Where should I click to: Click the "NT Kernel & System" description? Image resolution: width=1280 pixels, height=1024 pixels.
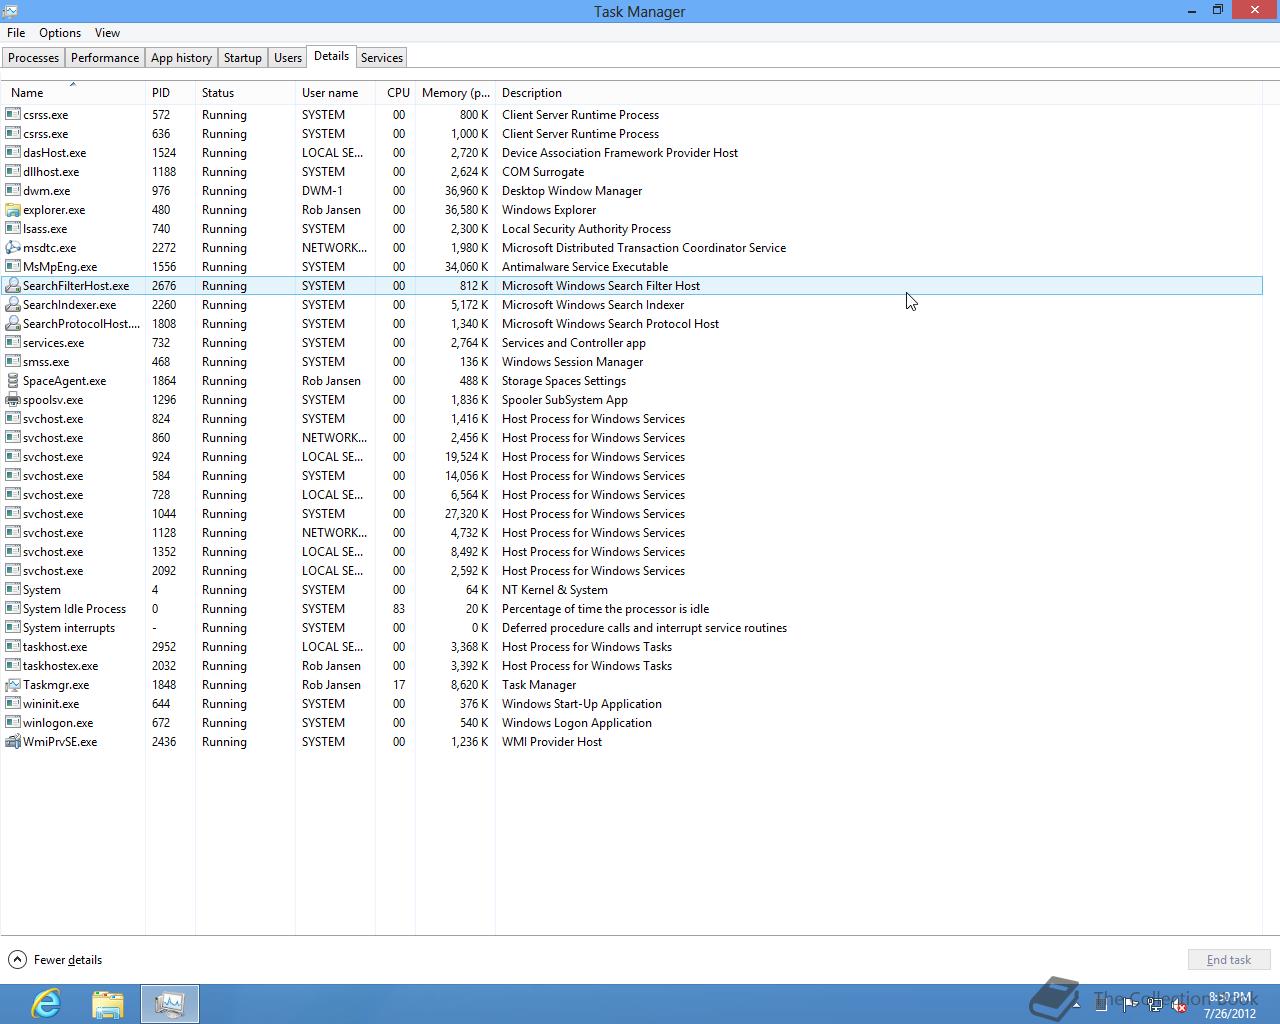tap(555, 590)
